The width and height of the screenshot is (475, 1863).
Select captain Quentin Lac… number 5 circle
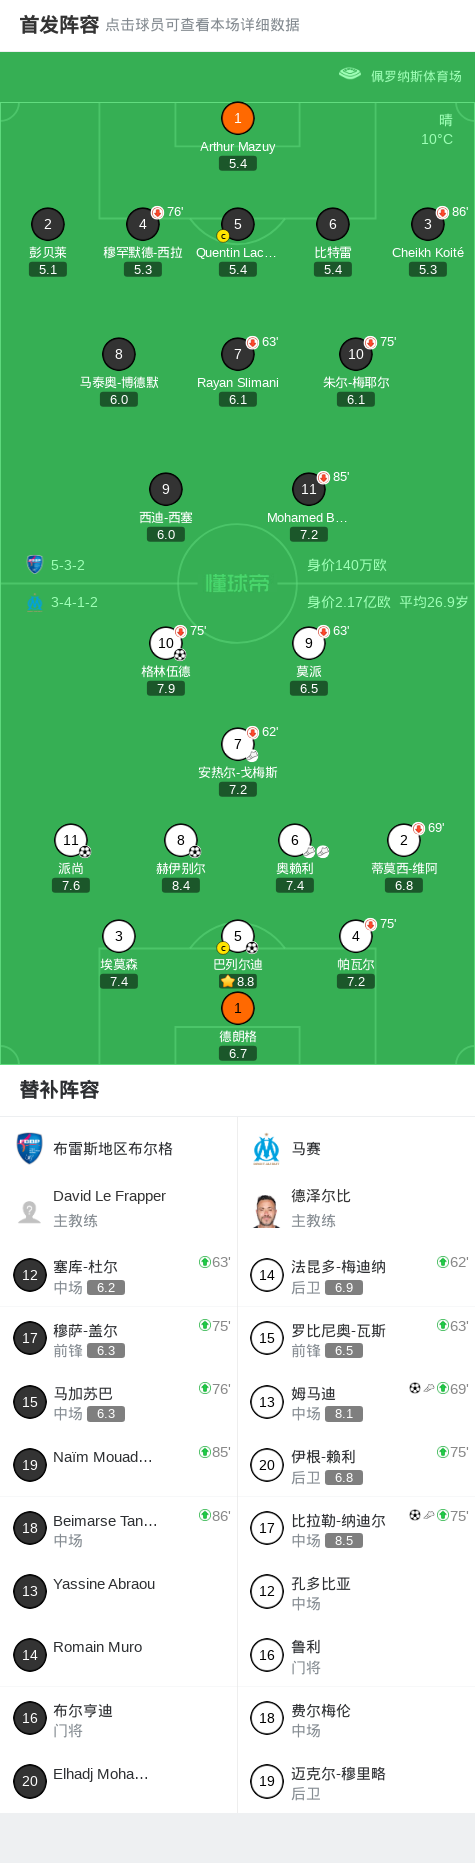point(238,225)
